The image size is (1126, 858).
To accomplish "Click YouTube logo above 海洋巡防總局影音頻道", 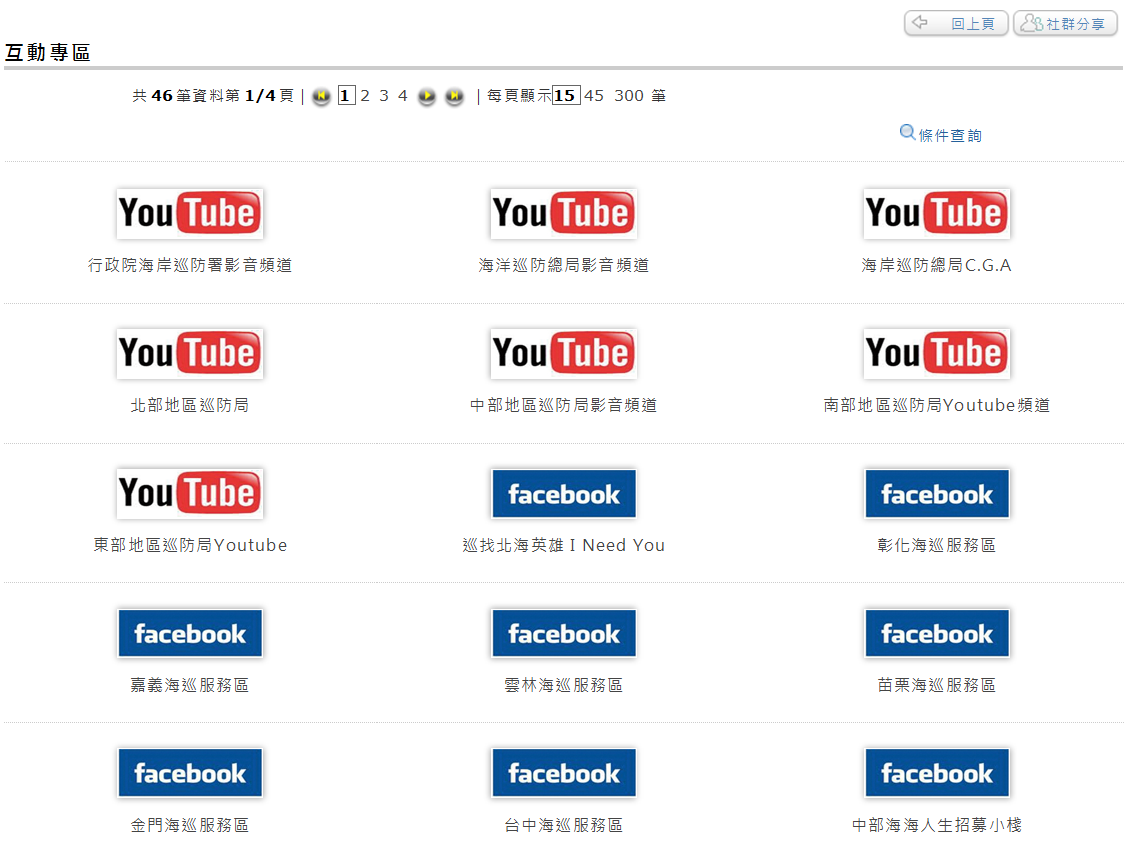I will (564, 214).
